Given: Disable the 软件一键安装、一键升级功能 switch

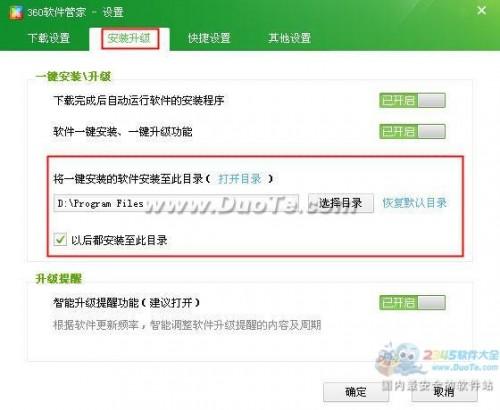Looking at the screenshot, I should pyautogui.click(x=412, y=131).
